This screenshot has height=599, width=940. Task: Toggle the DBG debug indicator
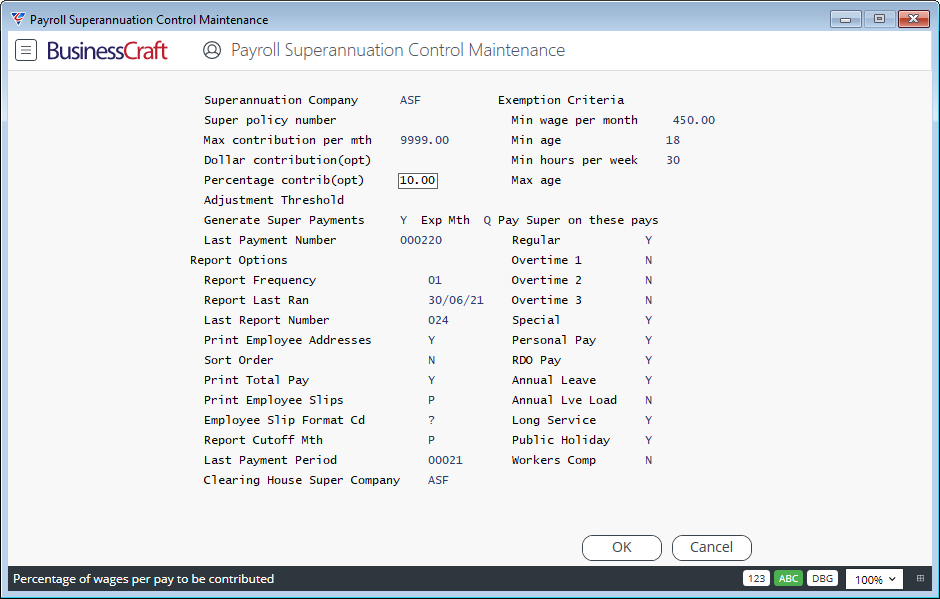coord(822,579)
